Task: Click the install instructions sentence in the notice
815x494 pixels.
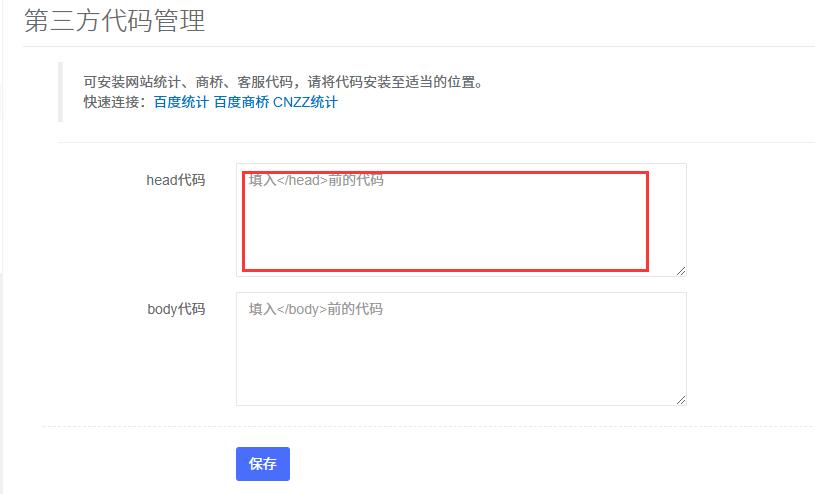Action: pos(284,82)
